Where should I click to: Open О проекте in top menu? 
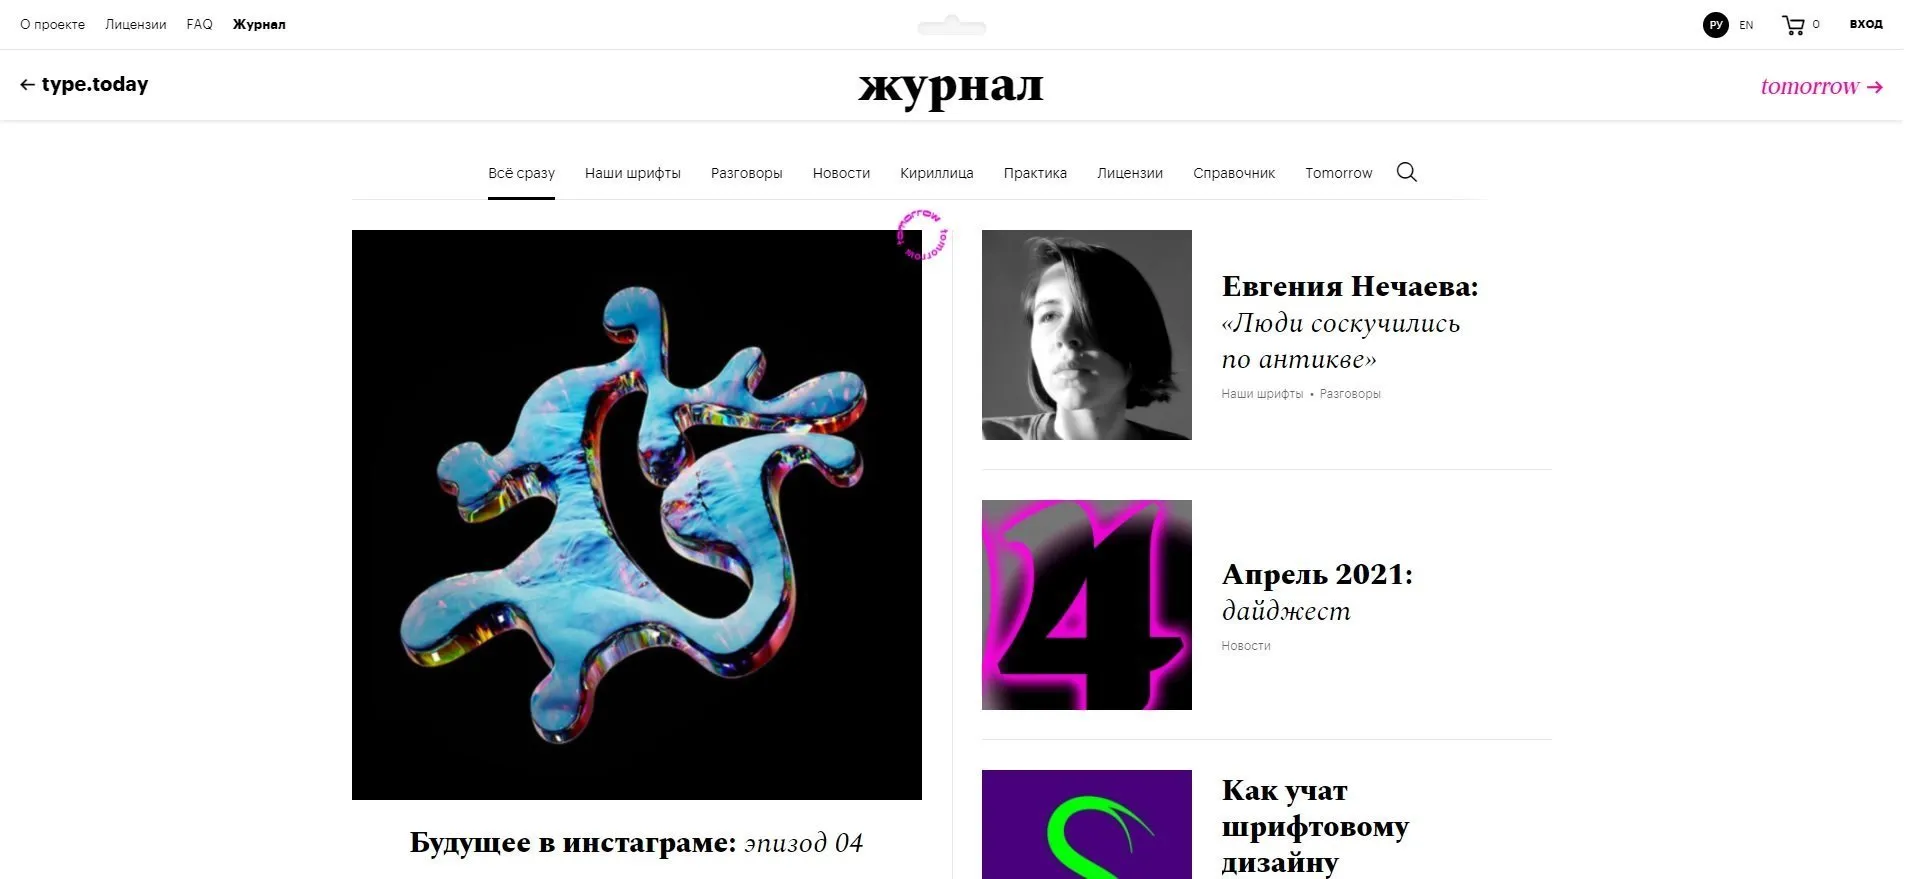(53, 24)
